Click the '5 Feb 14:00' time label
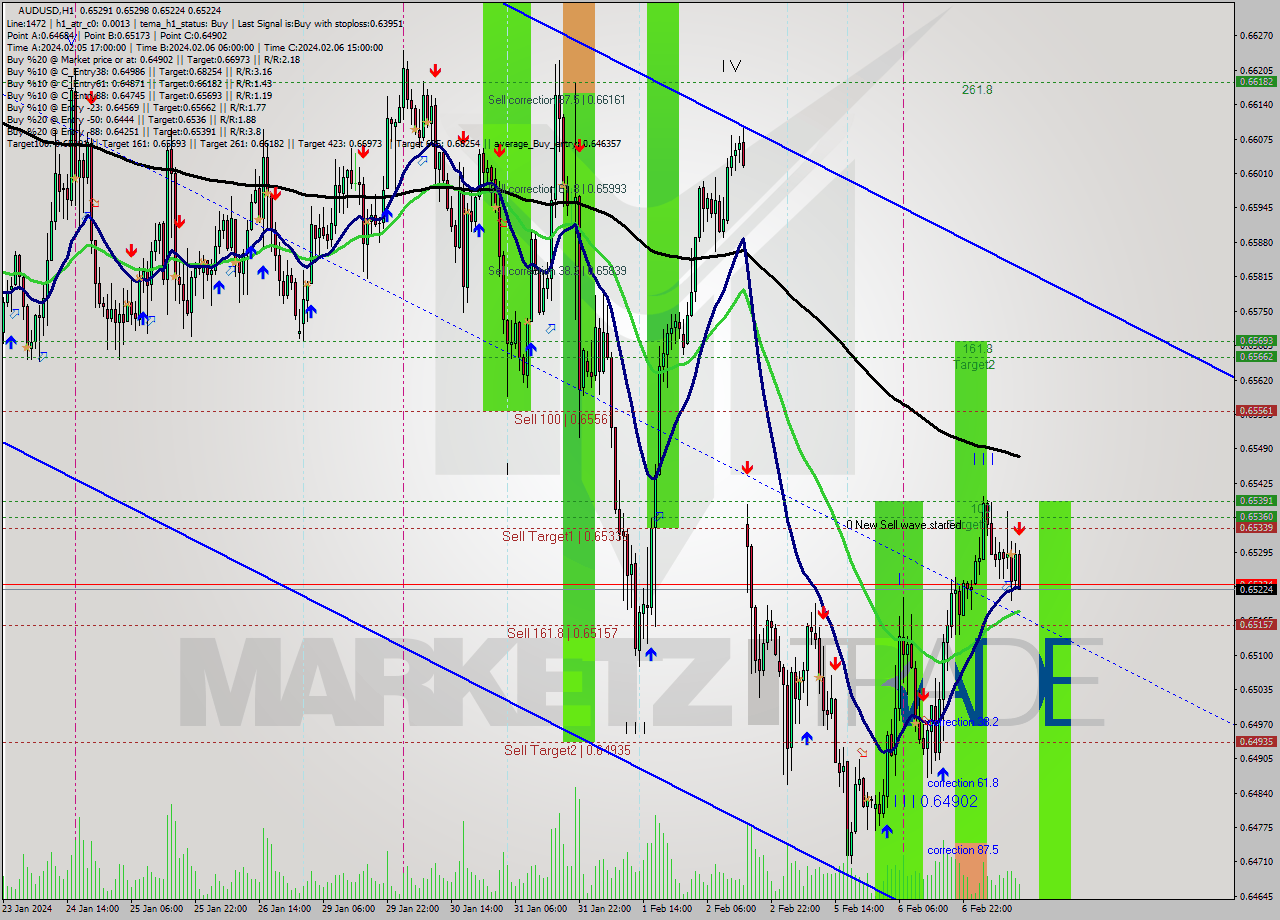The image size is (1280, 920). 861,909
